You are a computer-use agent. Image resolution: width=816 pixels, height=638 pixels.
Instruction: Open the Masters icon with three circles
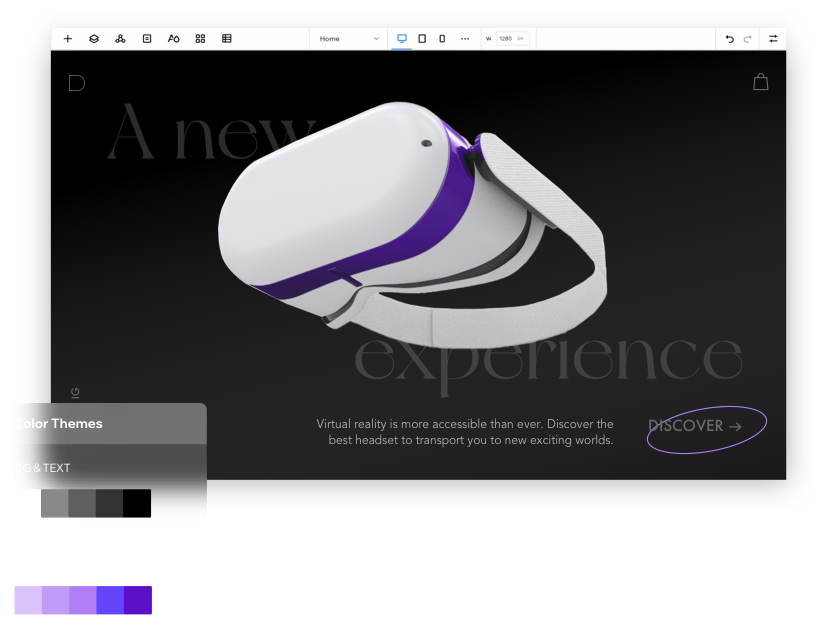tap(120, 39)
